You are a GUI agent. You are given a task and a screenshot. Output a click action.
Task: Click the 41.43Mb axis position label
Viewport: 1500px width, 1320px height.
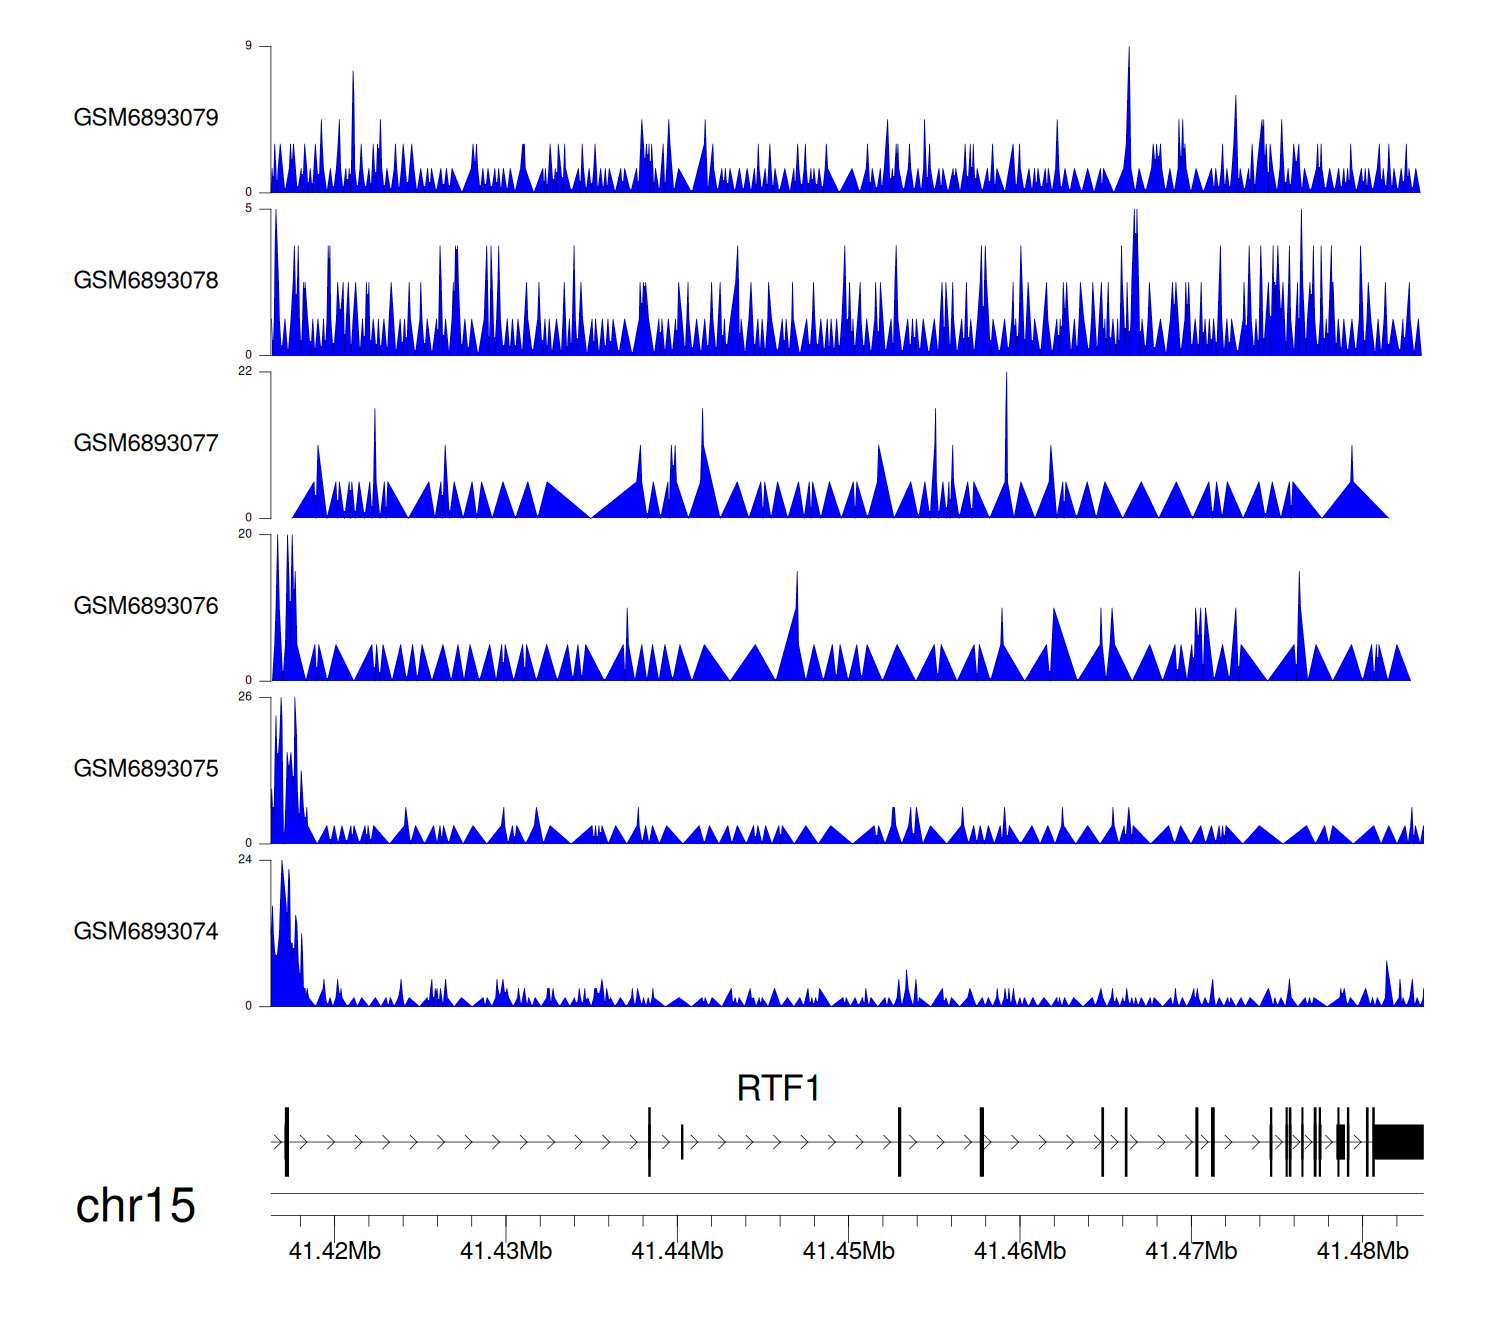point(506,1251)
